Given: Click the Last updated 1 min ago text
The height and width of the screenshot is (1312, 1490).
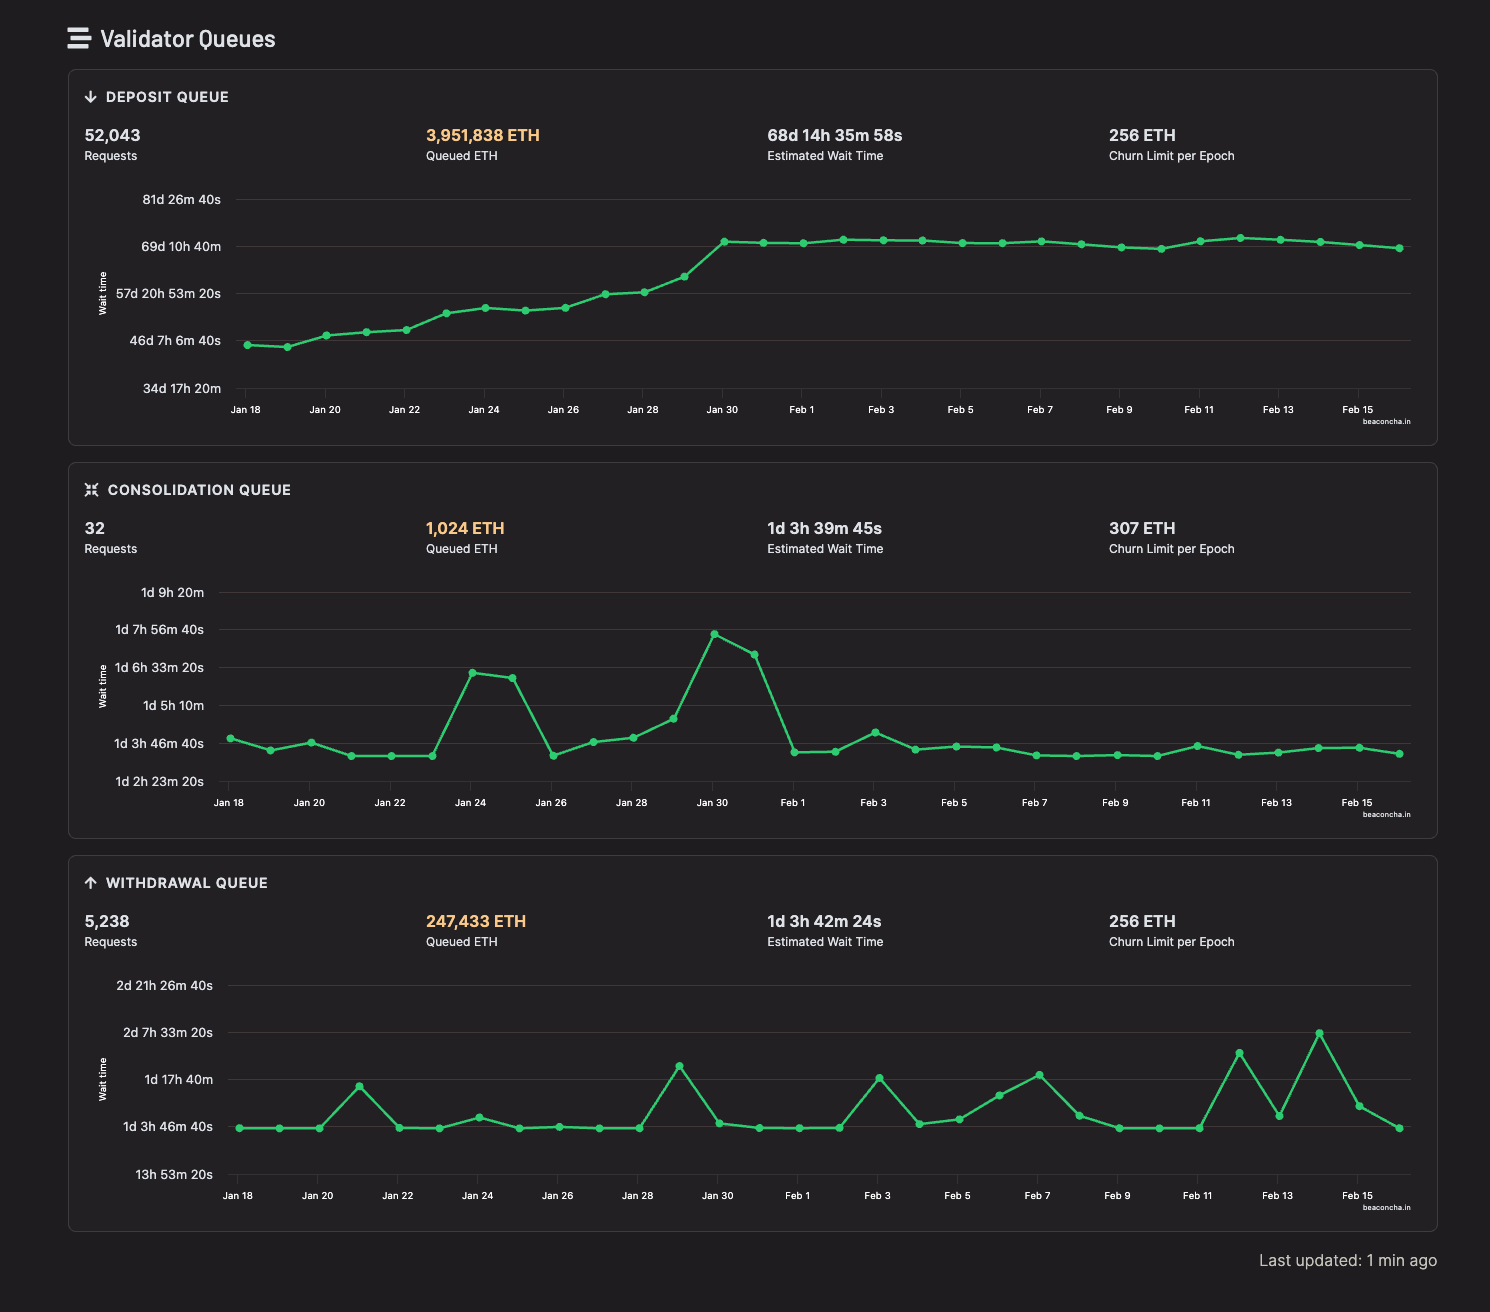Looking at the screenshot, I should (x=1347, y=1260).
